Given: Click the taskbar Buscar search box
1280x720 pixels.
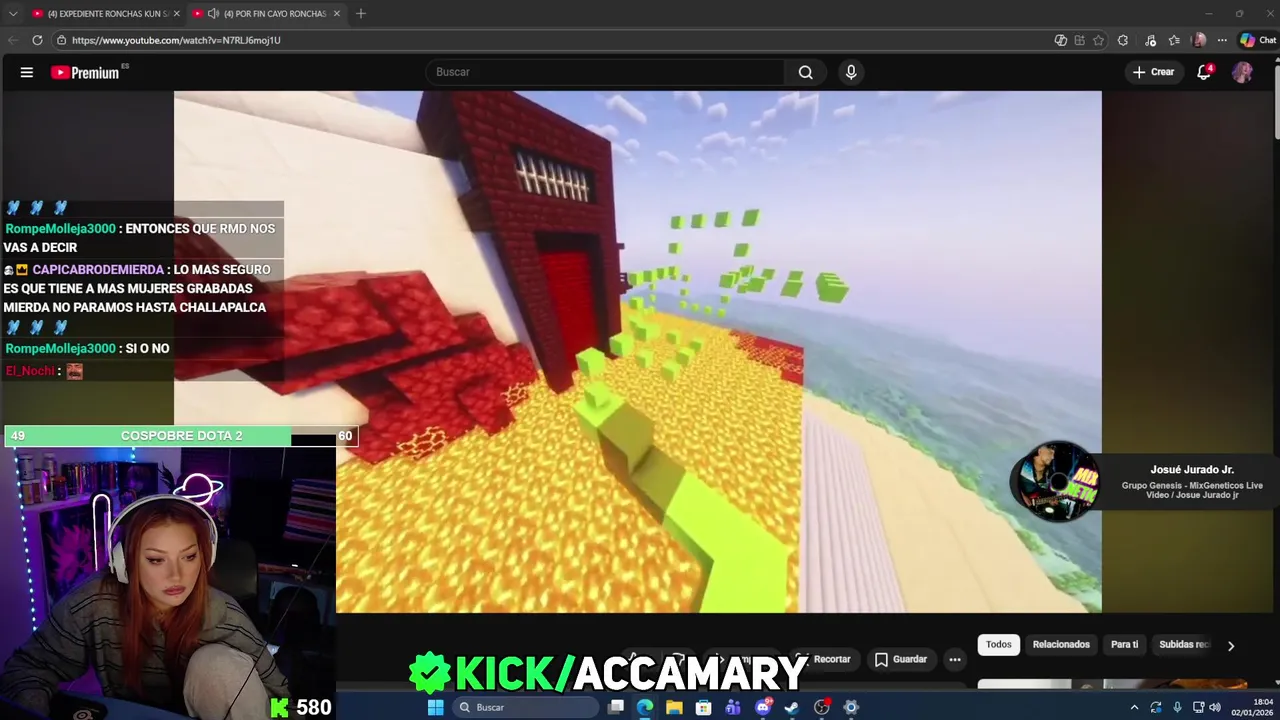Looking at the screenshot, I should coord(525,707).
